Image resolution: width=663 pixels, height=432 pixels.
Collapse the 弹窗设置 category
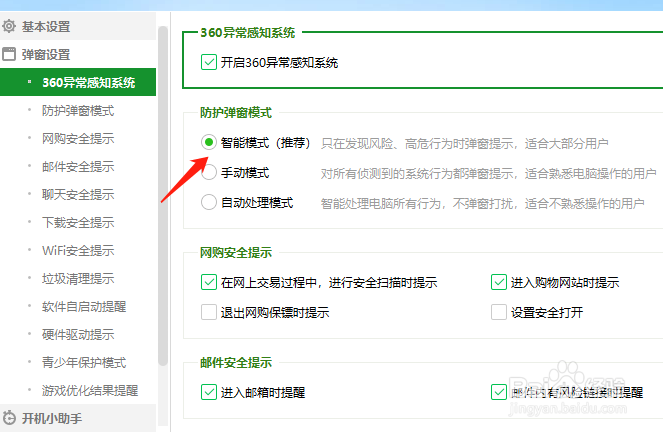point(78,54)
